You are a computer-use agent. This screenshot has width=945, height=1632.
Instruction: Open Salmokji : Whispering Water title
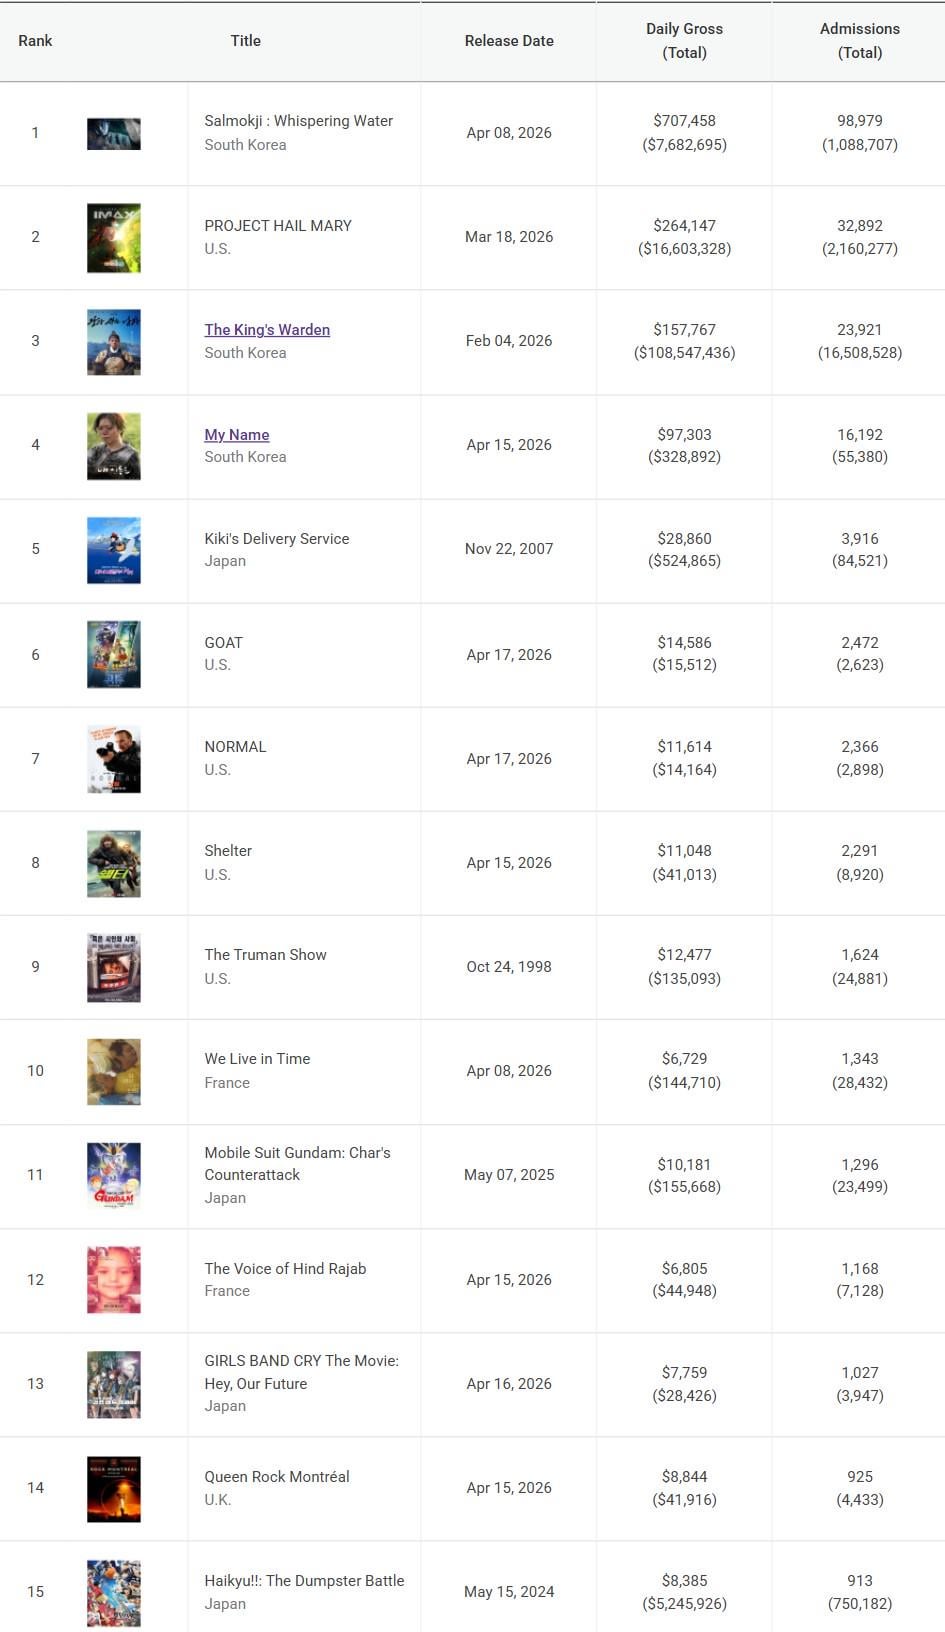tap(298, 121)
